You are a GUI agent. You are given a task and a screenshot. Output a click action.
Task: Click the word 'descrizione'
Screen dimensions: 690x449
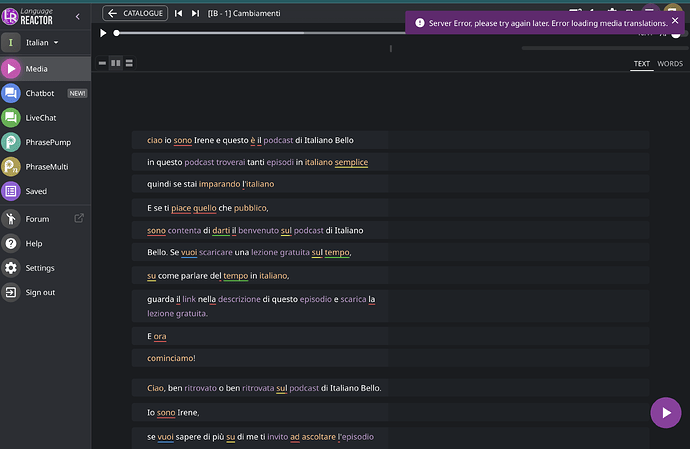click(x=239, y=299)
